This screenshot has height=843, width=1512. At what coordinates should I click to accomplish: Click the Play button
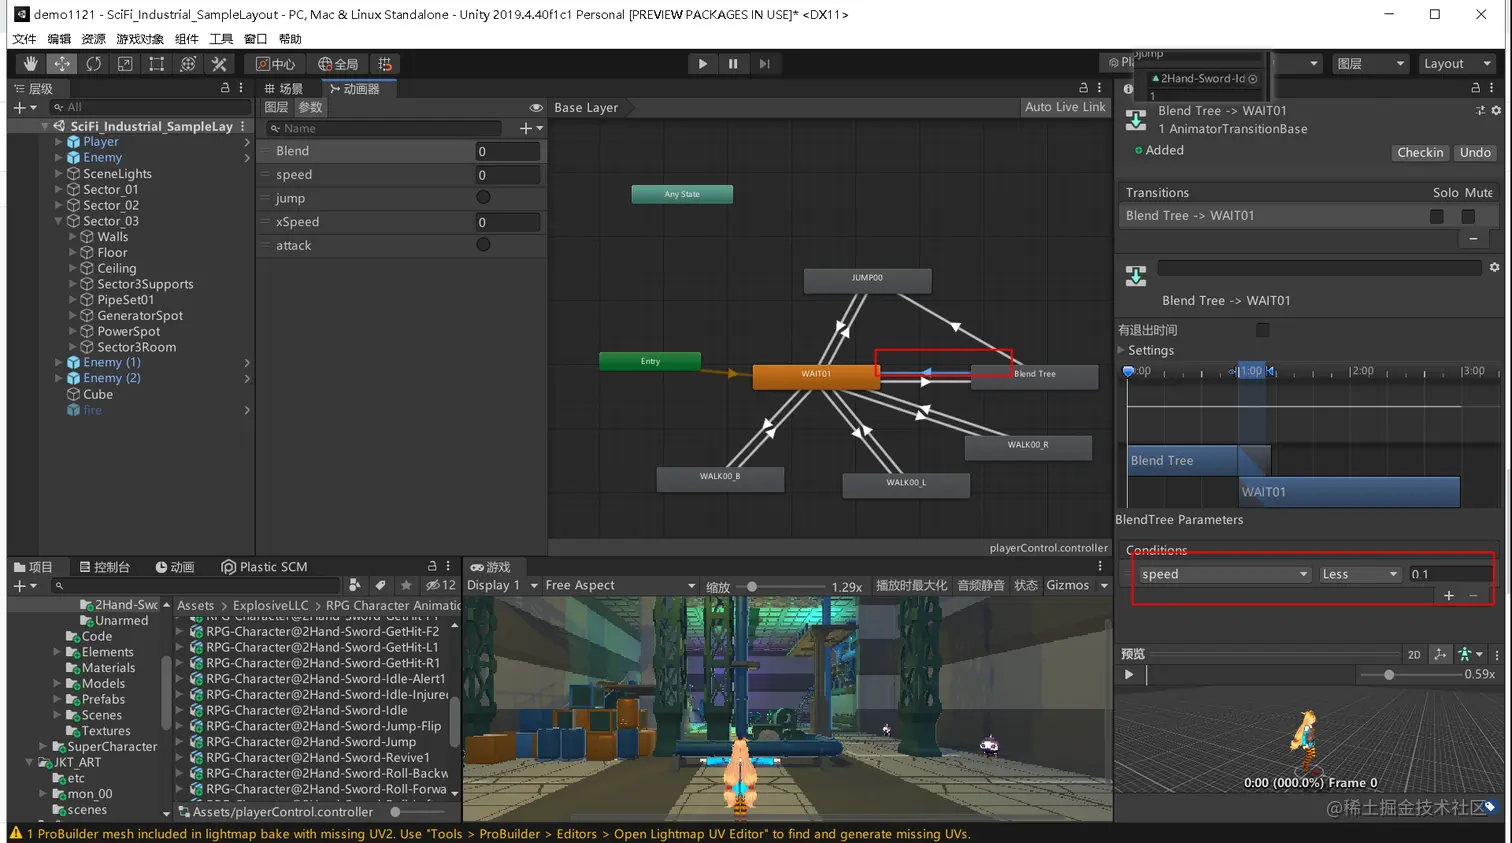(702, 64)
